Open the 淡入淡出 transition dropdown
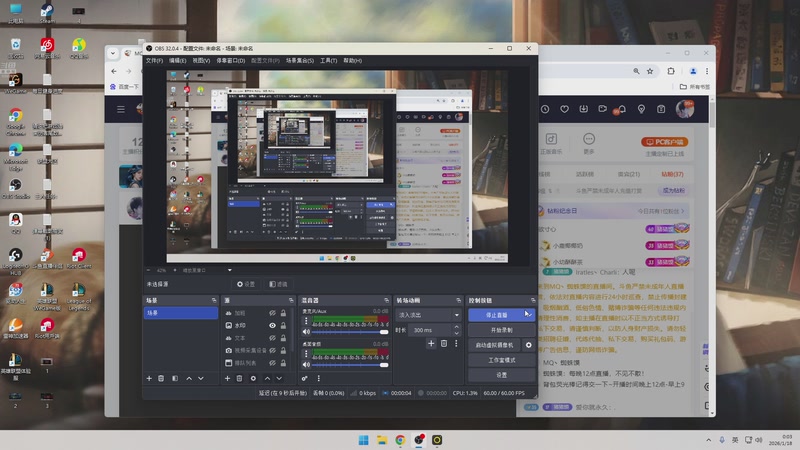Screen dimensions: 800x450 (429, 315)
